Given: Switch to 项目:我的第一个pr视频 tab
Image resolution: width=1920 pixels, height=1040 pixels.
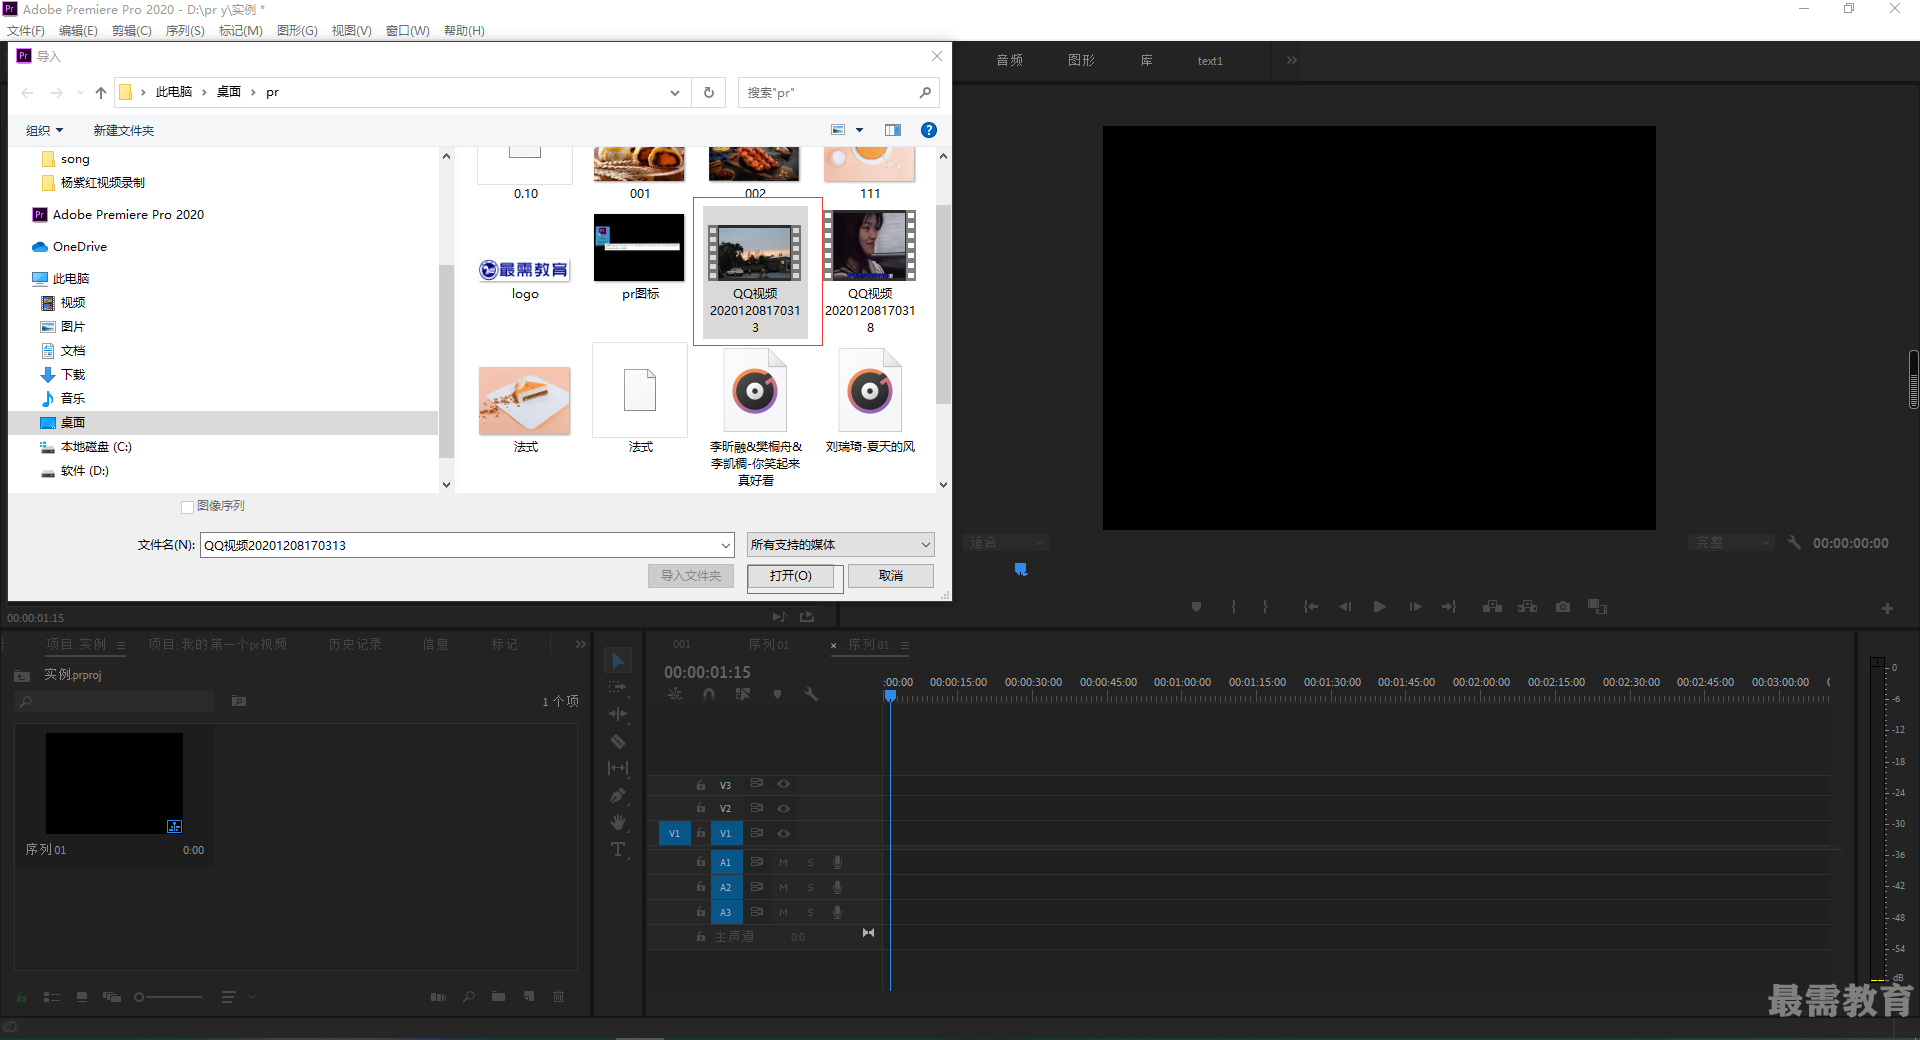Looking at the screenshot, I should [x=218, y=644].
